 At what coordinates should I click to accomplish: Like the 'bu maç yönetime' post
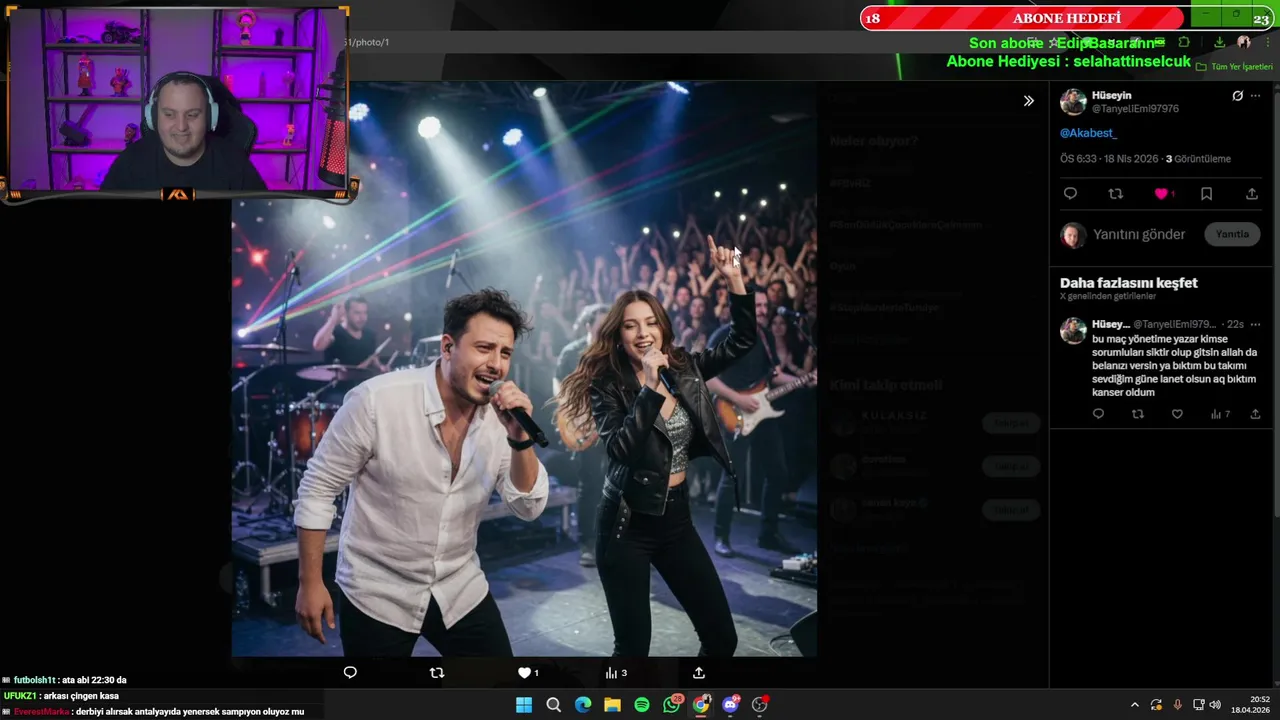1177,414
